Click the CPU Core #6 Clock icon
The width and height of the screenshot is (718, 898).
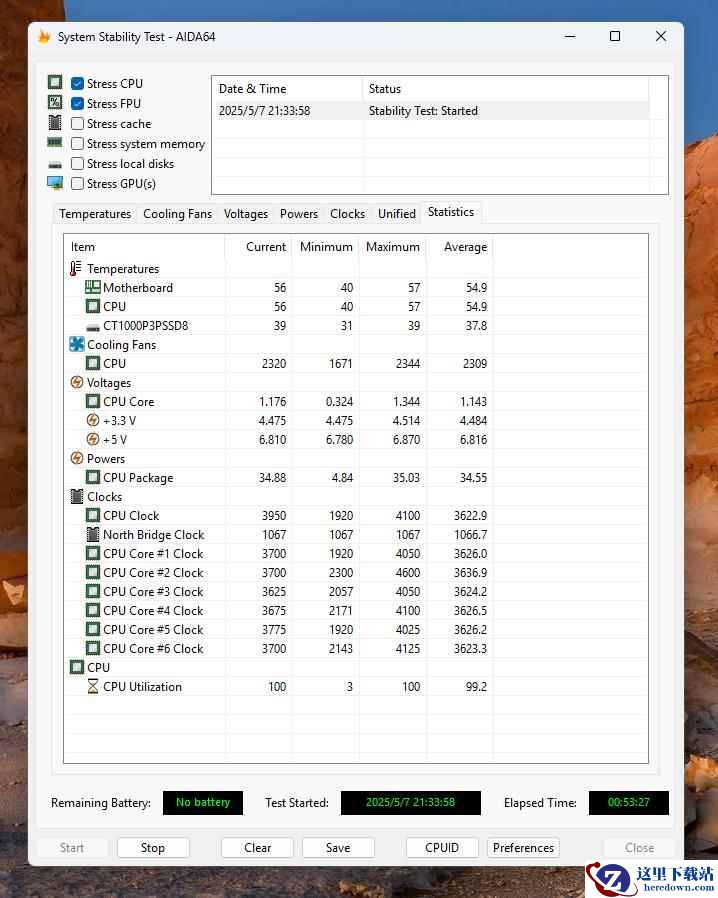[93, 648]
